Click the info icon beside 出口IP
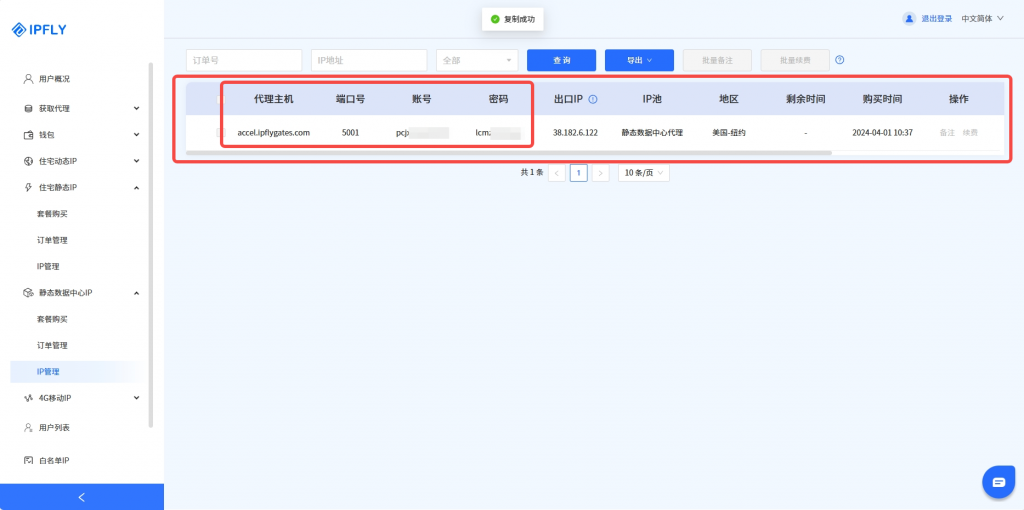The image size is (1024, 510). (593, 100)
